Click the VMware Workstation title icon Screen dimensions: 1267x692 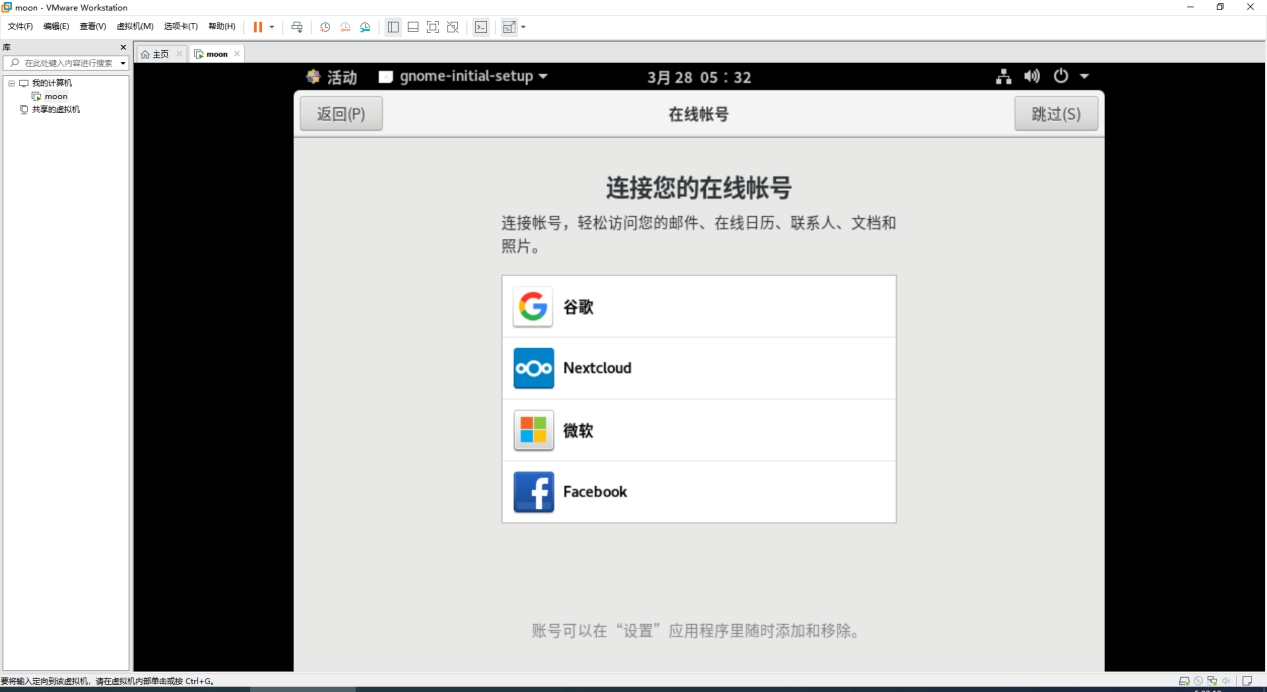[x=7, y=7]
